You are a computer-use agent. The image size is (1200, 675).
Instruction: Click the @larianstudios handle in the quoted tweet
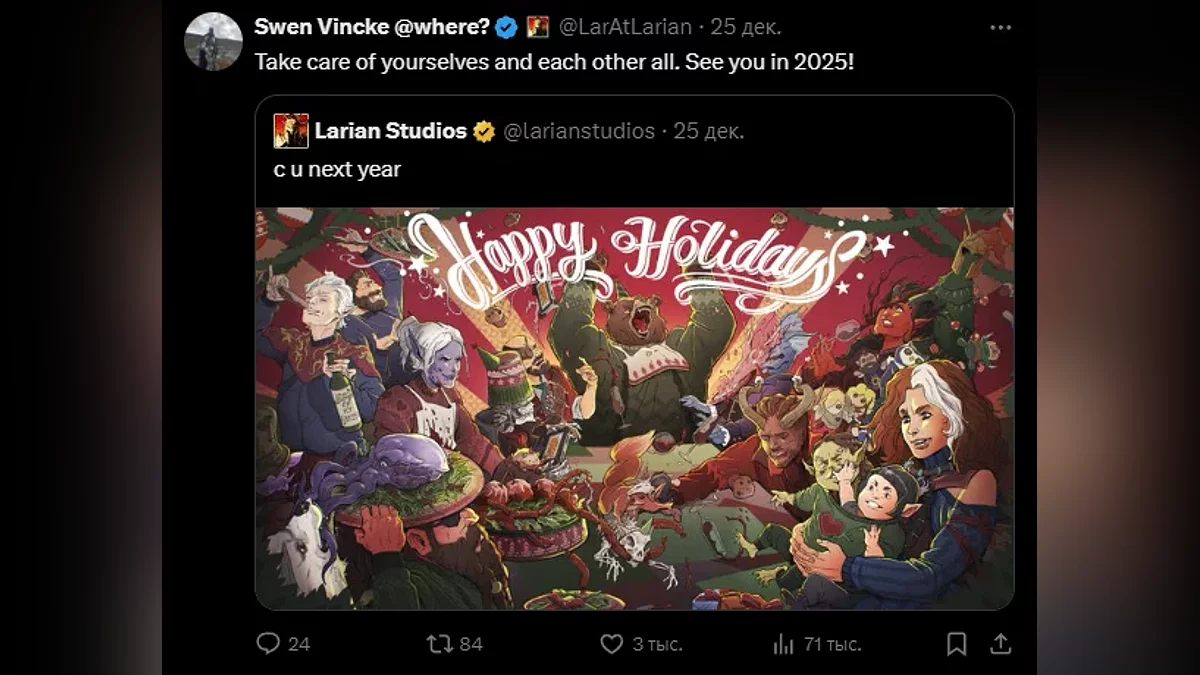579,131
